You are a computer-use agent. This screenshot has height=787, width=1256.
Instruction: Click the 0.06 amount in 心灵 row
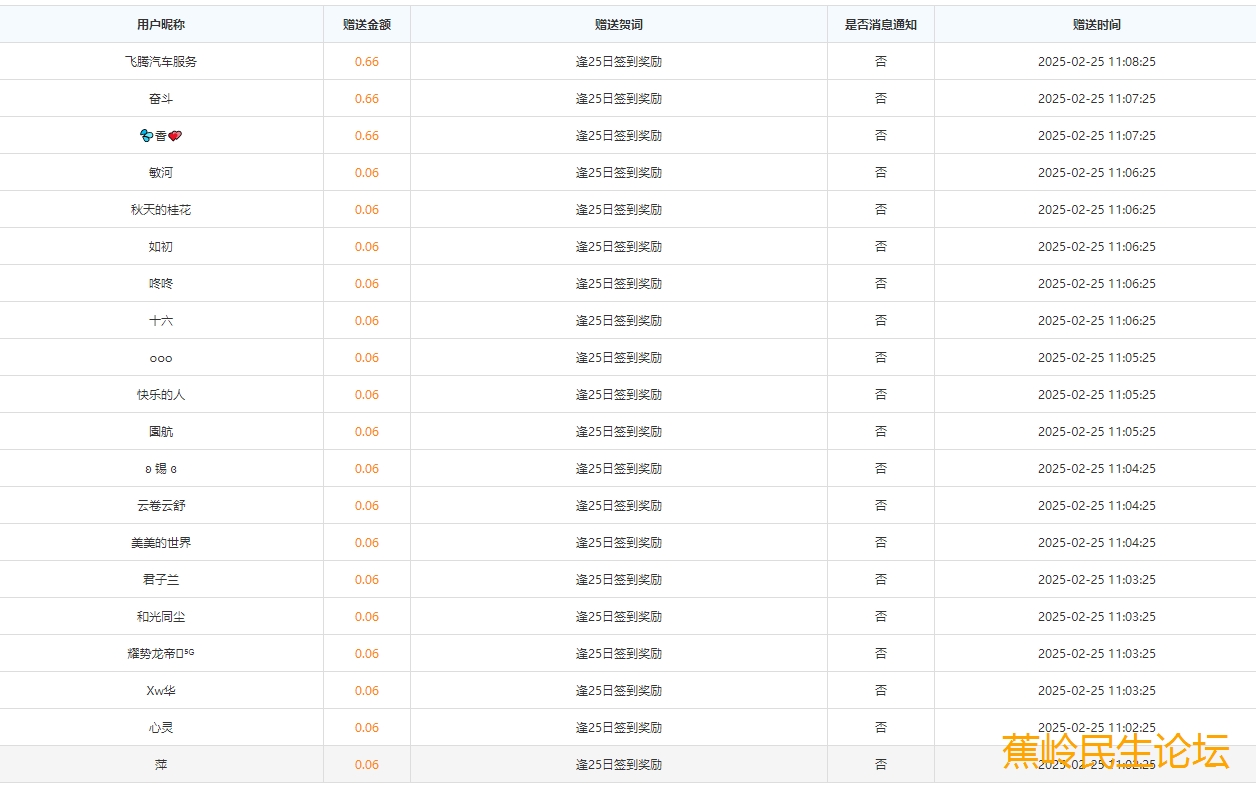366,728
